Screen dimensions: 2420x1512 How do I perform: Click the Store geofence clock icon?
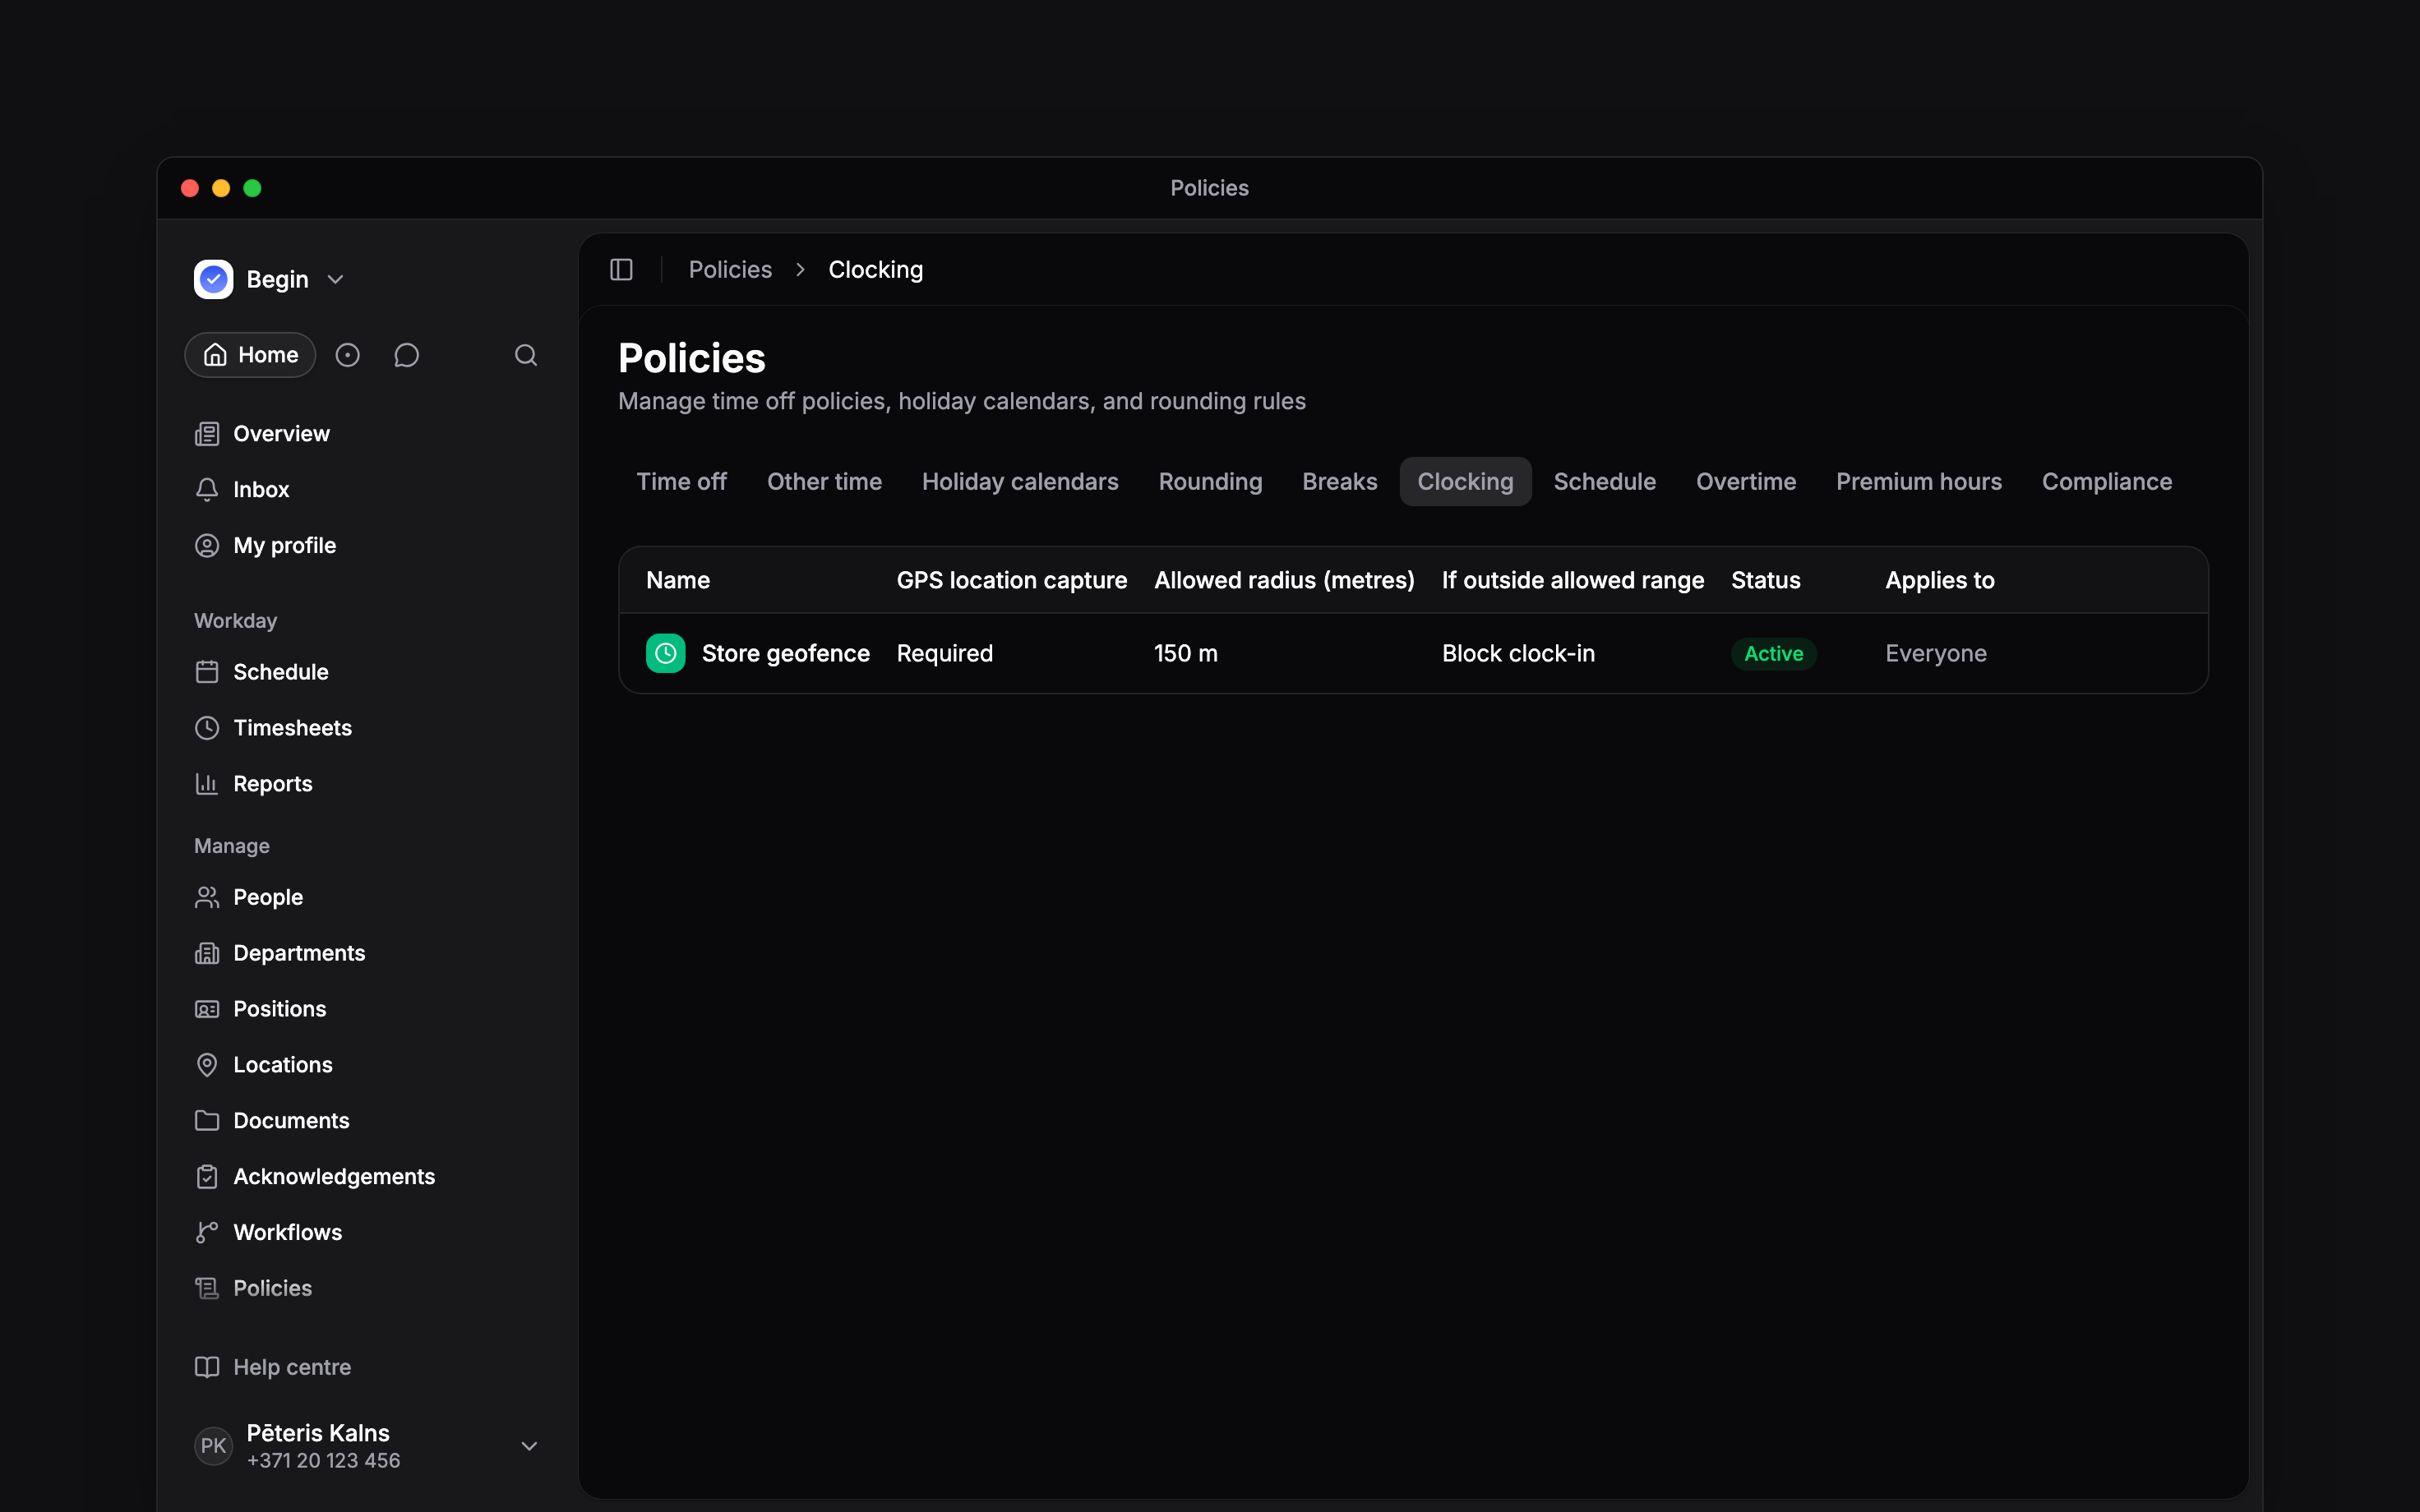665,654
